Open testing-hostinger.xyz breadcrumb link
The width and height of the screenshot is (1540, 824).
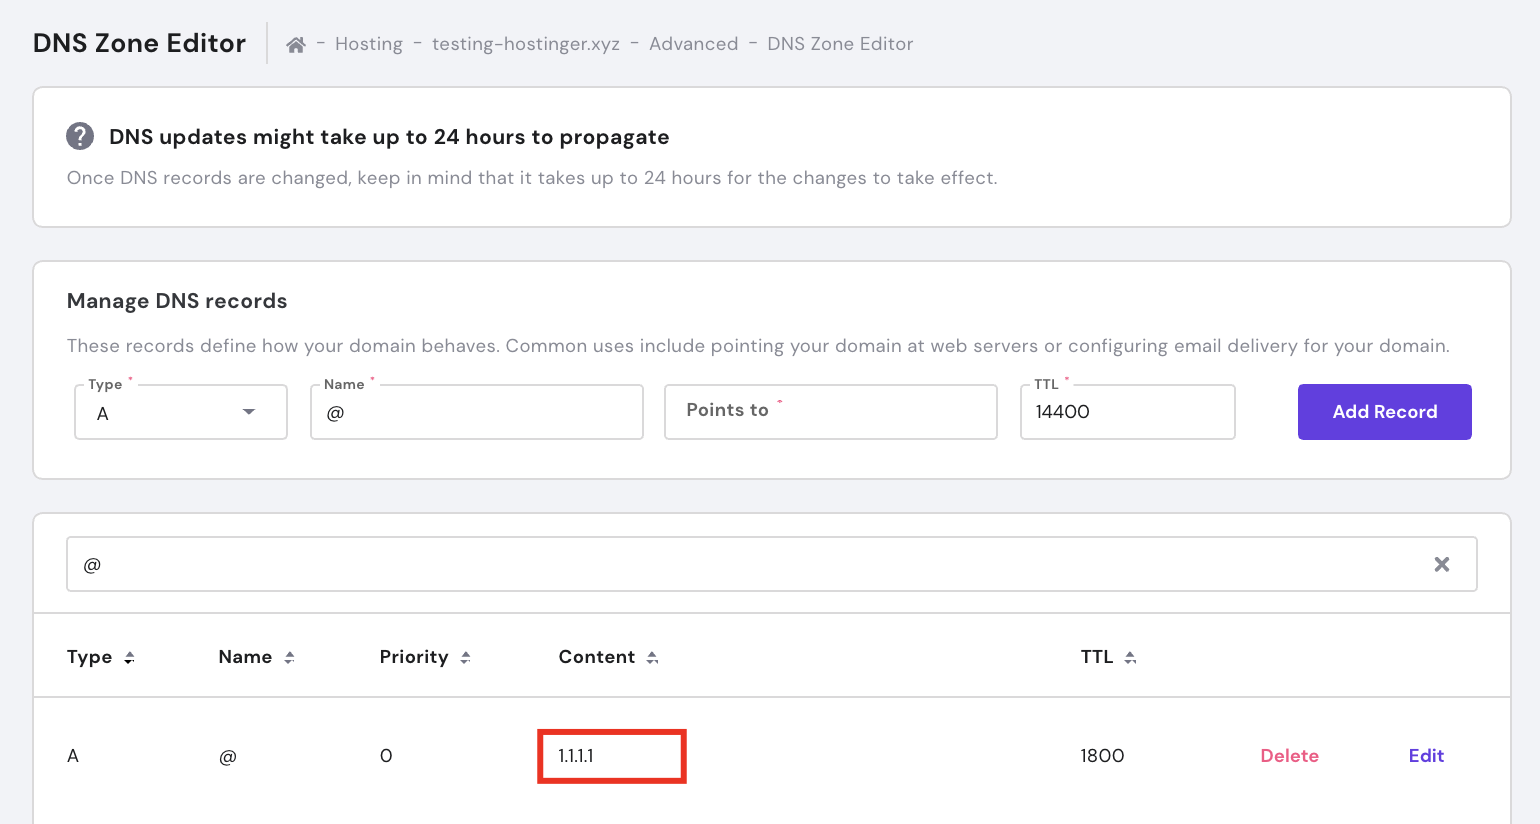[x=525, y=44]
